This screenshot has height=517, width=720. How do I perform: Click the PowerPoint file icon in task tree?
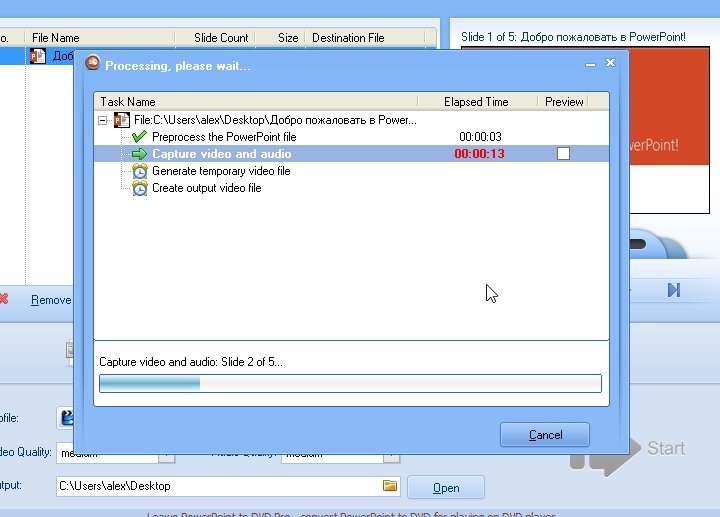pos(122,120)
